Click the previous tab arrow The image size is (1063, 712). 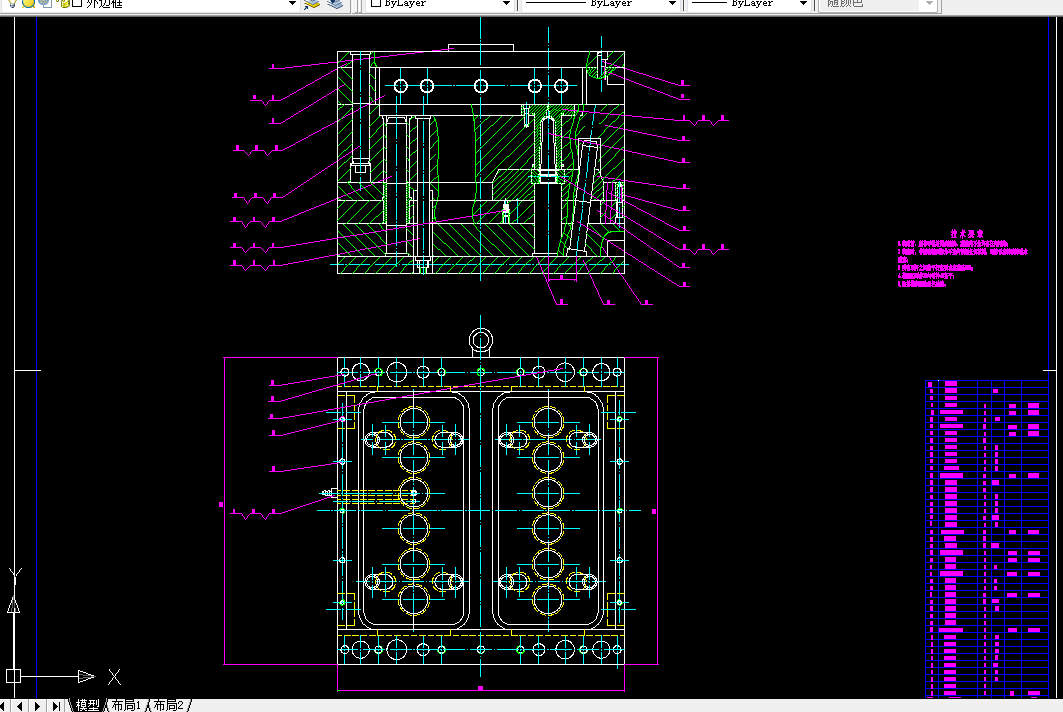[x=20, y=706]
